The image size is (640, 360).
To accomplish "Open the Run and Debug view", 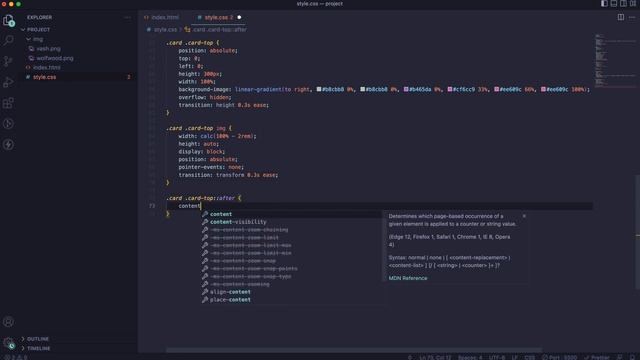I will [8, 82].
